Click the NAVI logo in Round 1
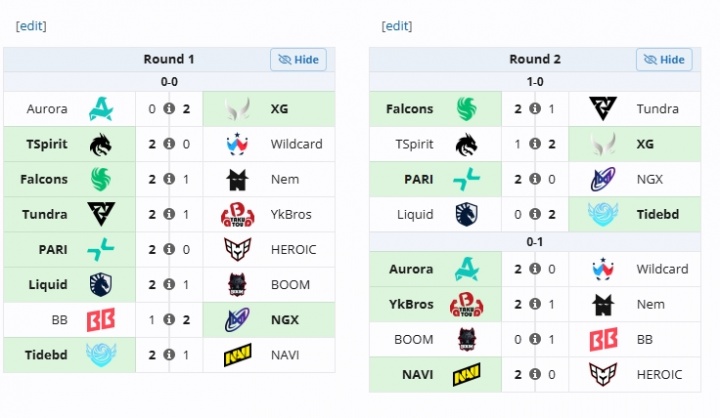The width and height of the screenshot is (720, 418). (237, 355)
